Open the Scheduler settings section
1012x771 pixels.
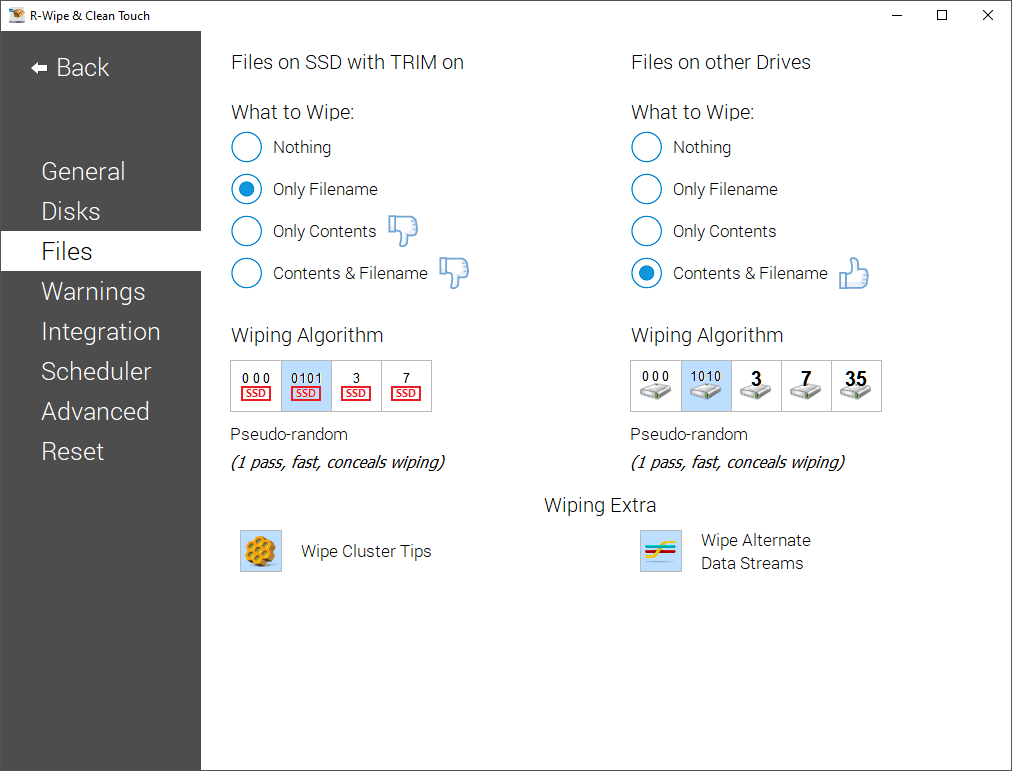tap(101, 372)
